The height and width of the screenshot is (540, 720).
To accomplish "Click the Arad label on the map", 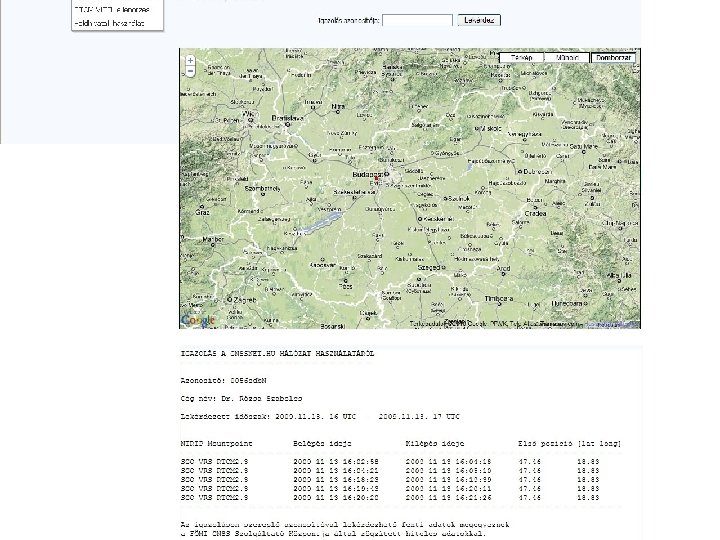I will [x=503, y=268].
